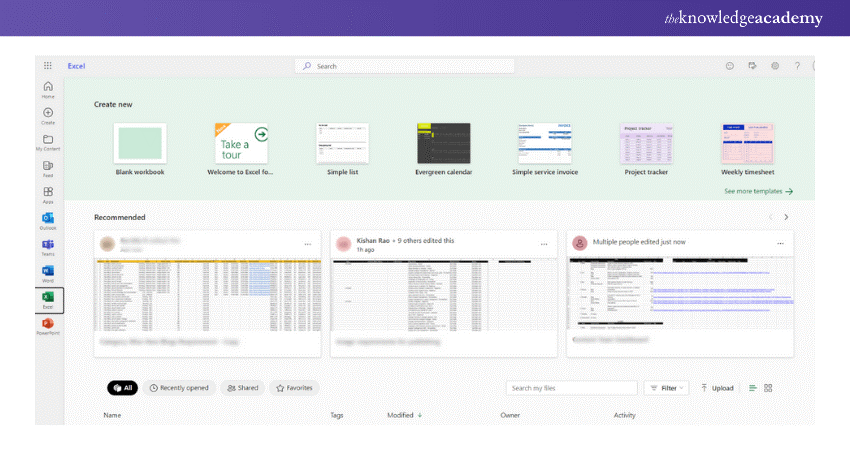
Task: Open Outlook from the sidebar
Action: click(48, 220)
